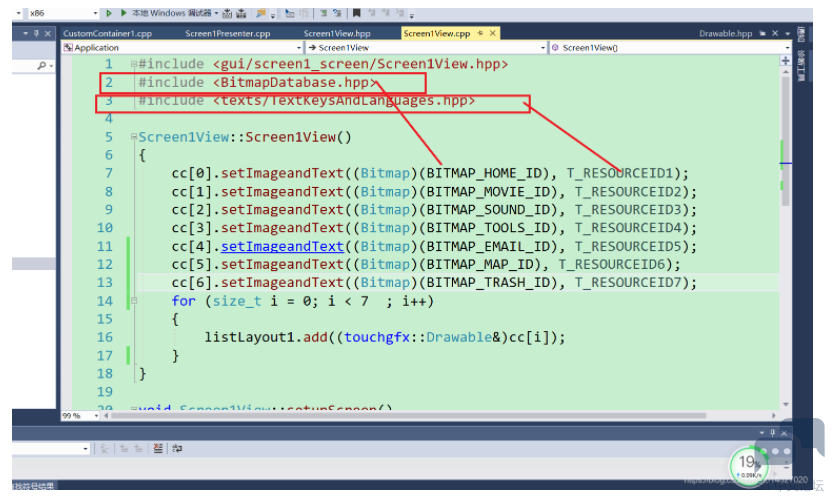Collapse the for loop at line 14
Viewport: 833px width, 501px height.
click(134, 301)
